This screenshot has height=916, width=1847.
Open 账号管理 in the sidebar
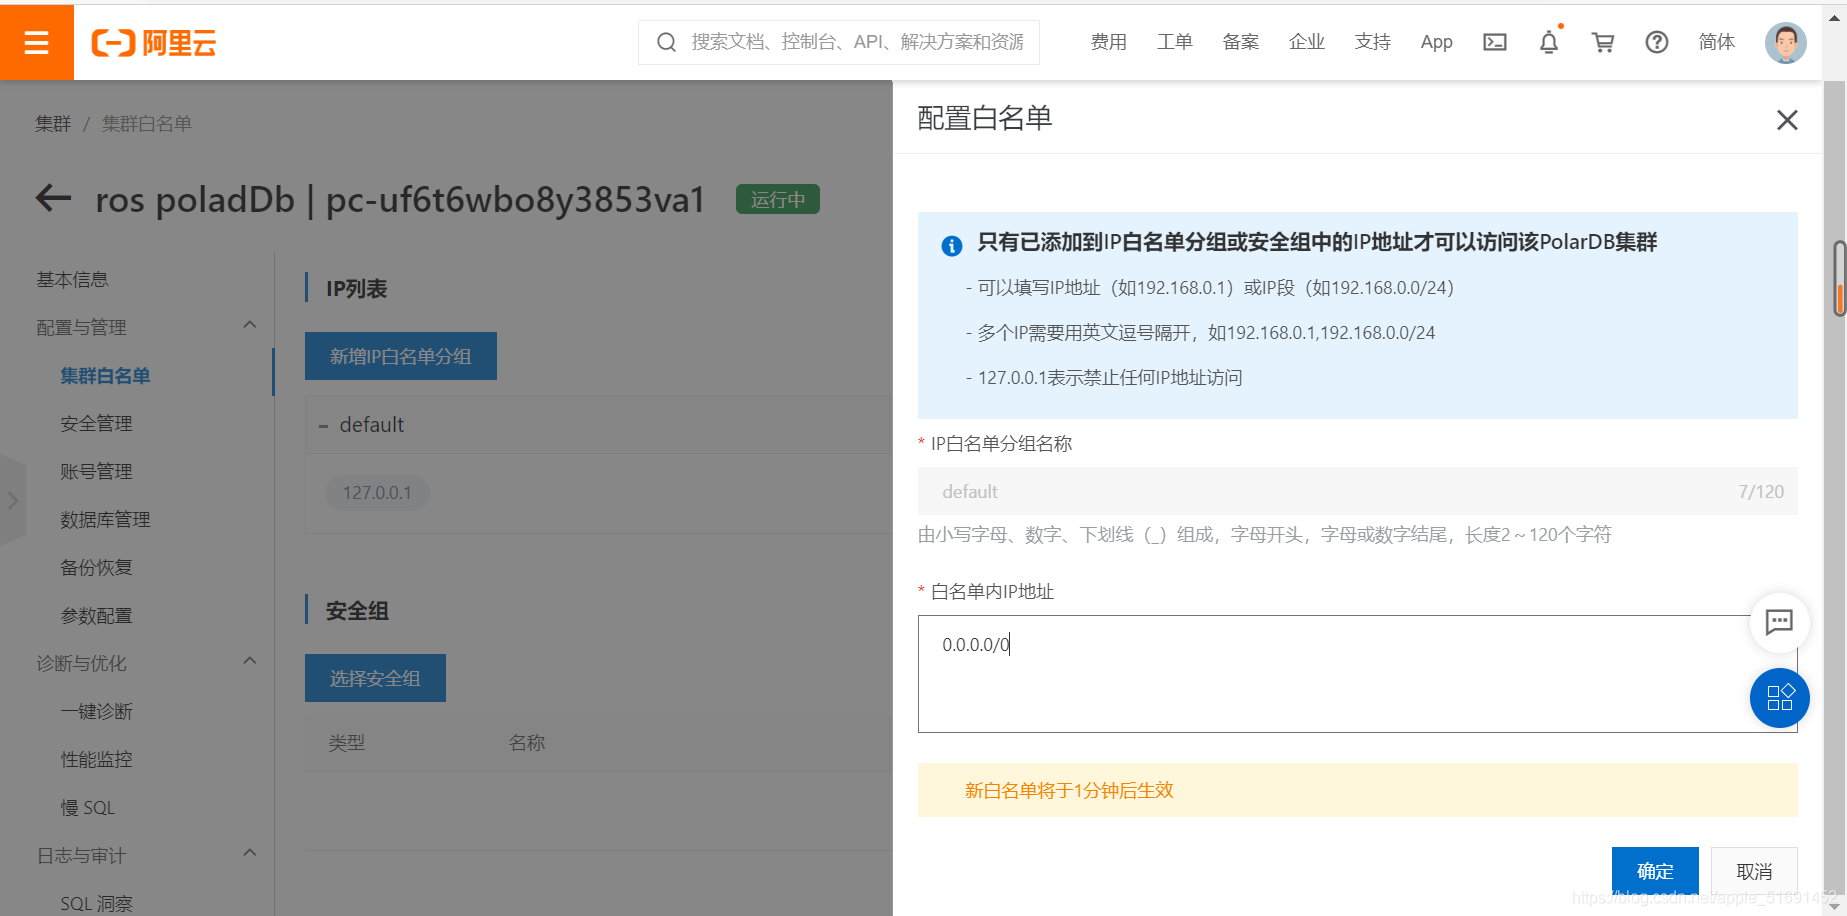(x=96, y=472)
